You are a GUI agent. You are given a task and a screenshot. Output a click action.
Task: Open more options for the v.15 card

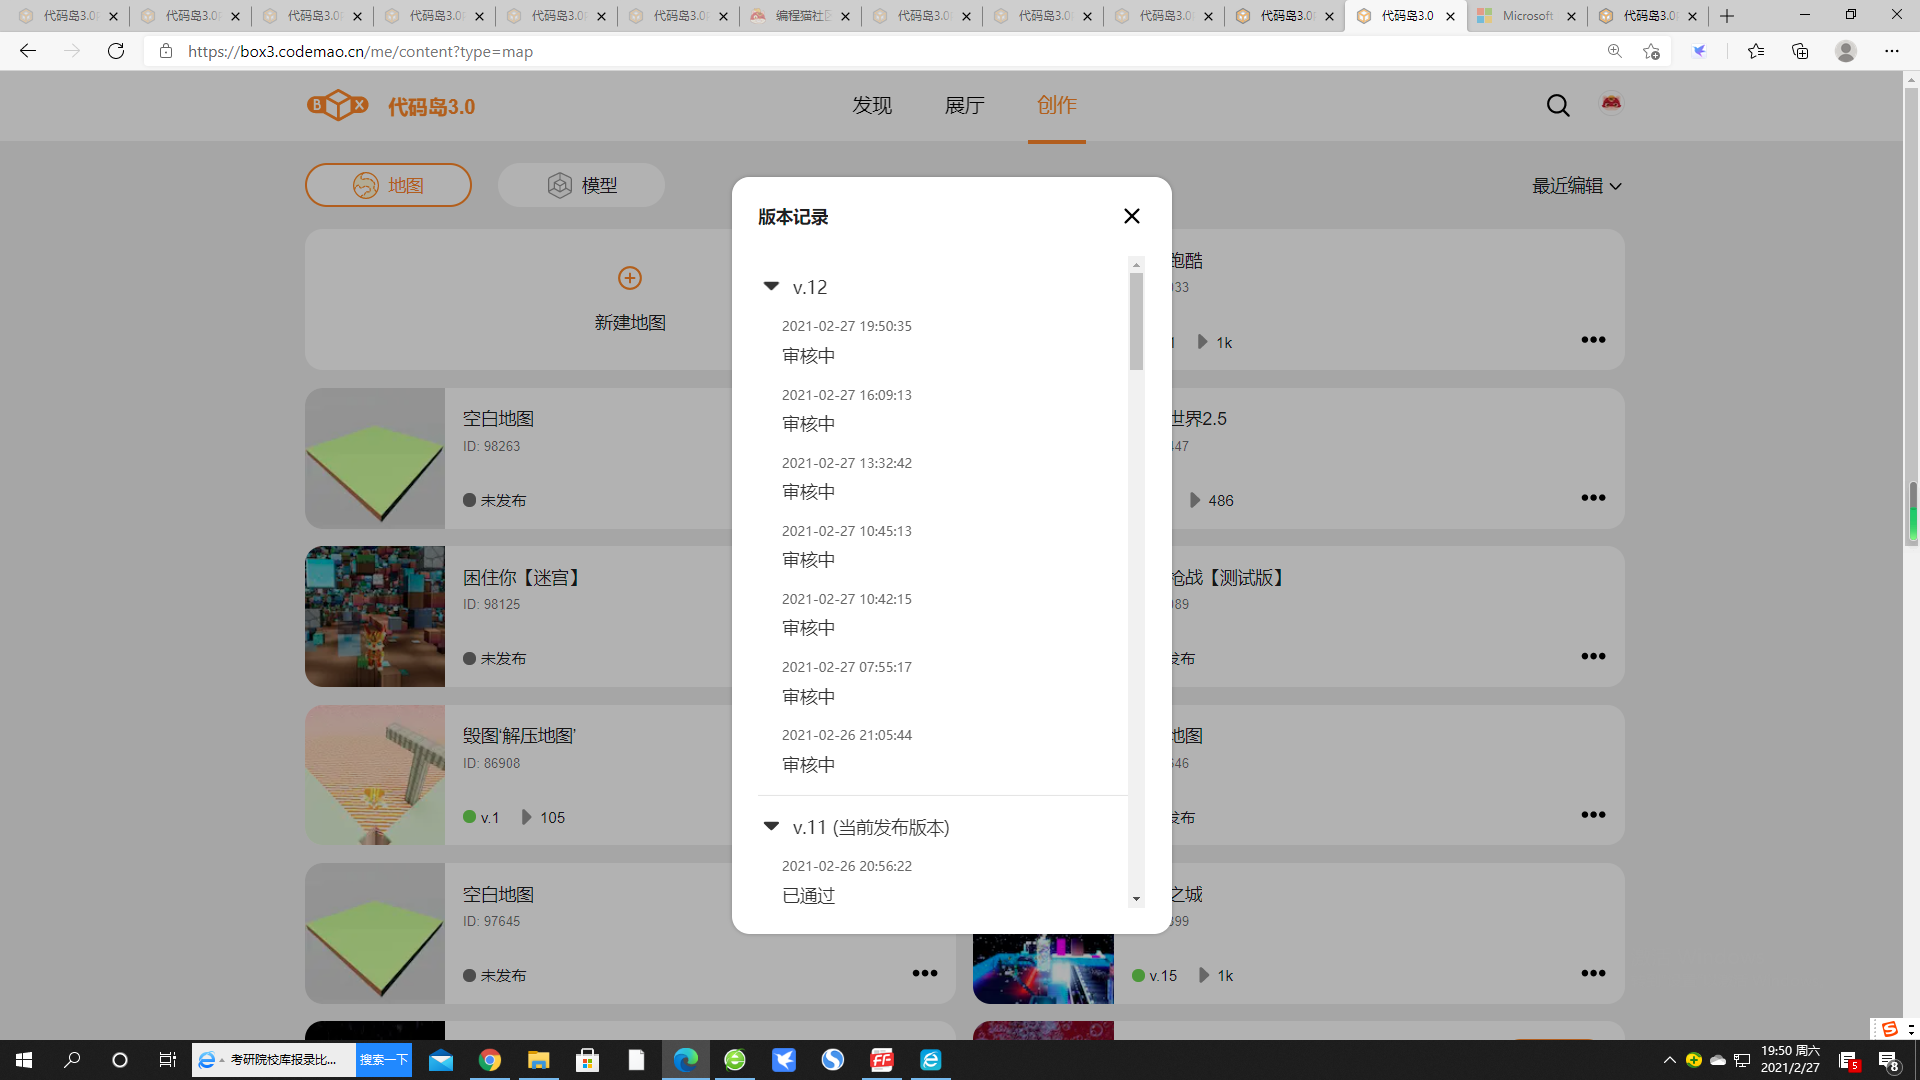[x=1593, y=973]
